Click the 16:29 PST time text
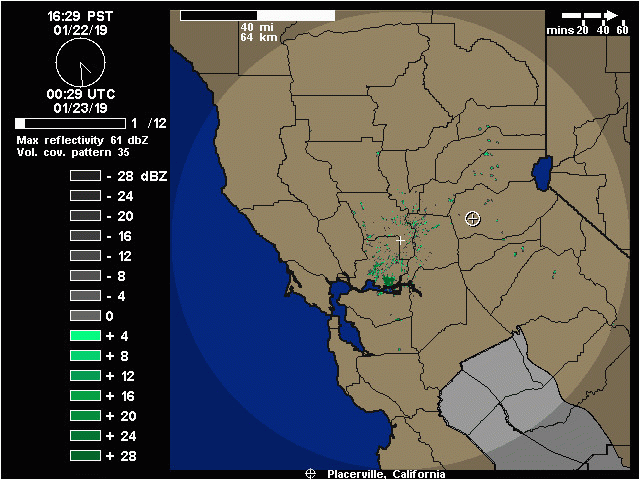Image resolution: width=640 pixels, height=480 pixels. pos(80,17)
